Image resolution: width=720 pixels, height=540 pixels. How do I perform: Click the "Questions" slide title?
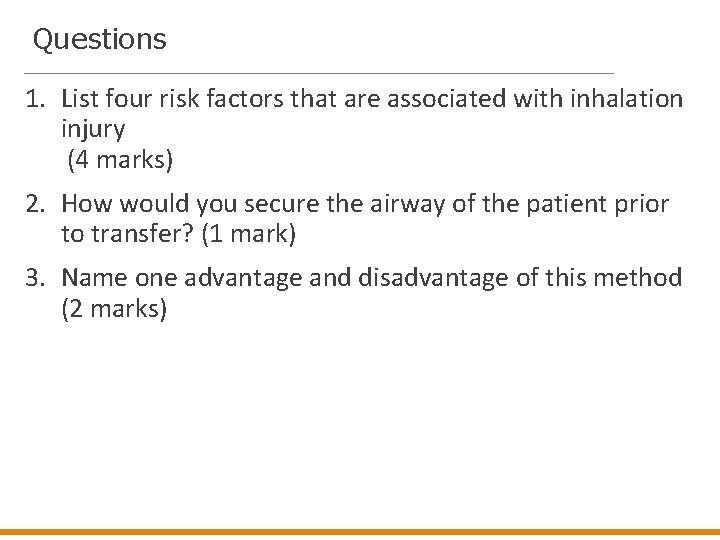[x=99, y=40]
